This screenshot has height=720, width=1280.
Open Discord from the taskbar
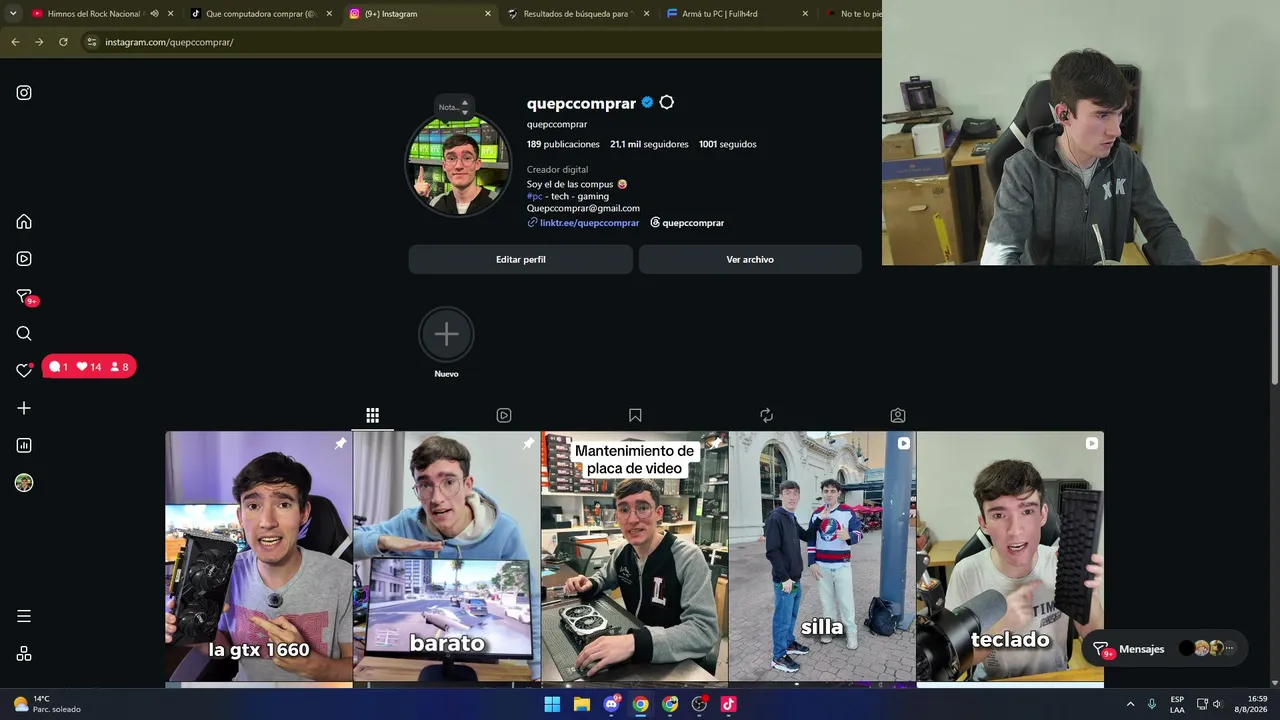(611, 704)
